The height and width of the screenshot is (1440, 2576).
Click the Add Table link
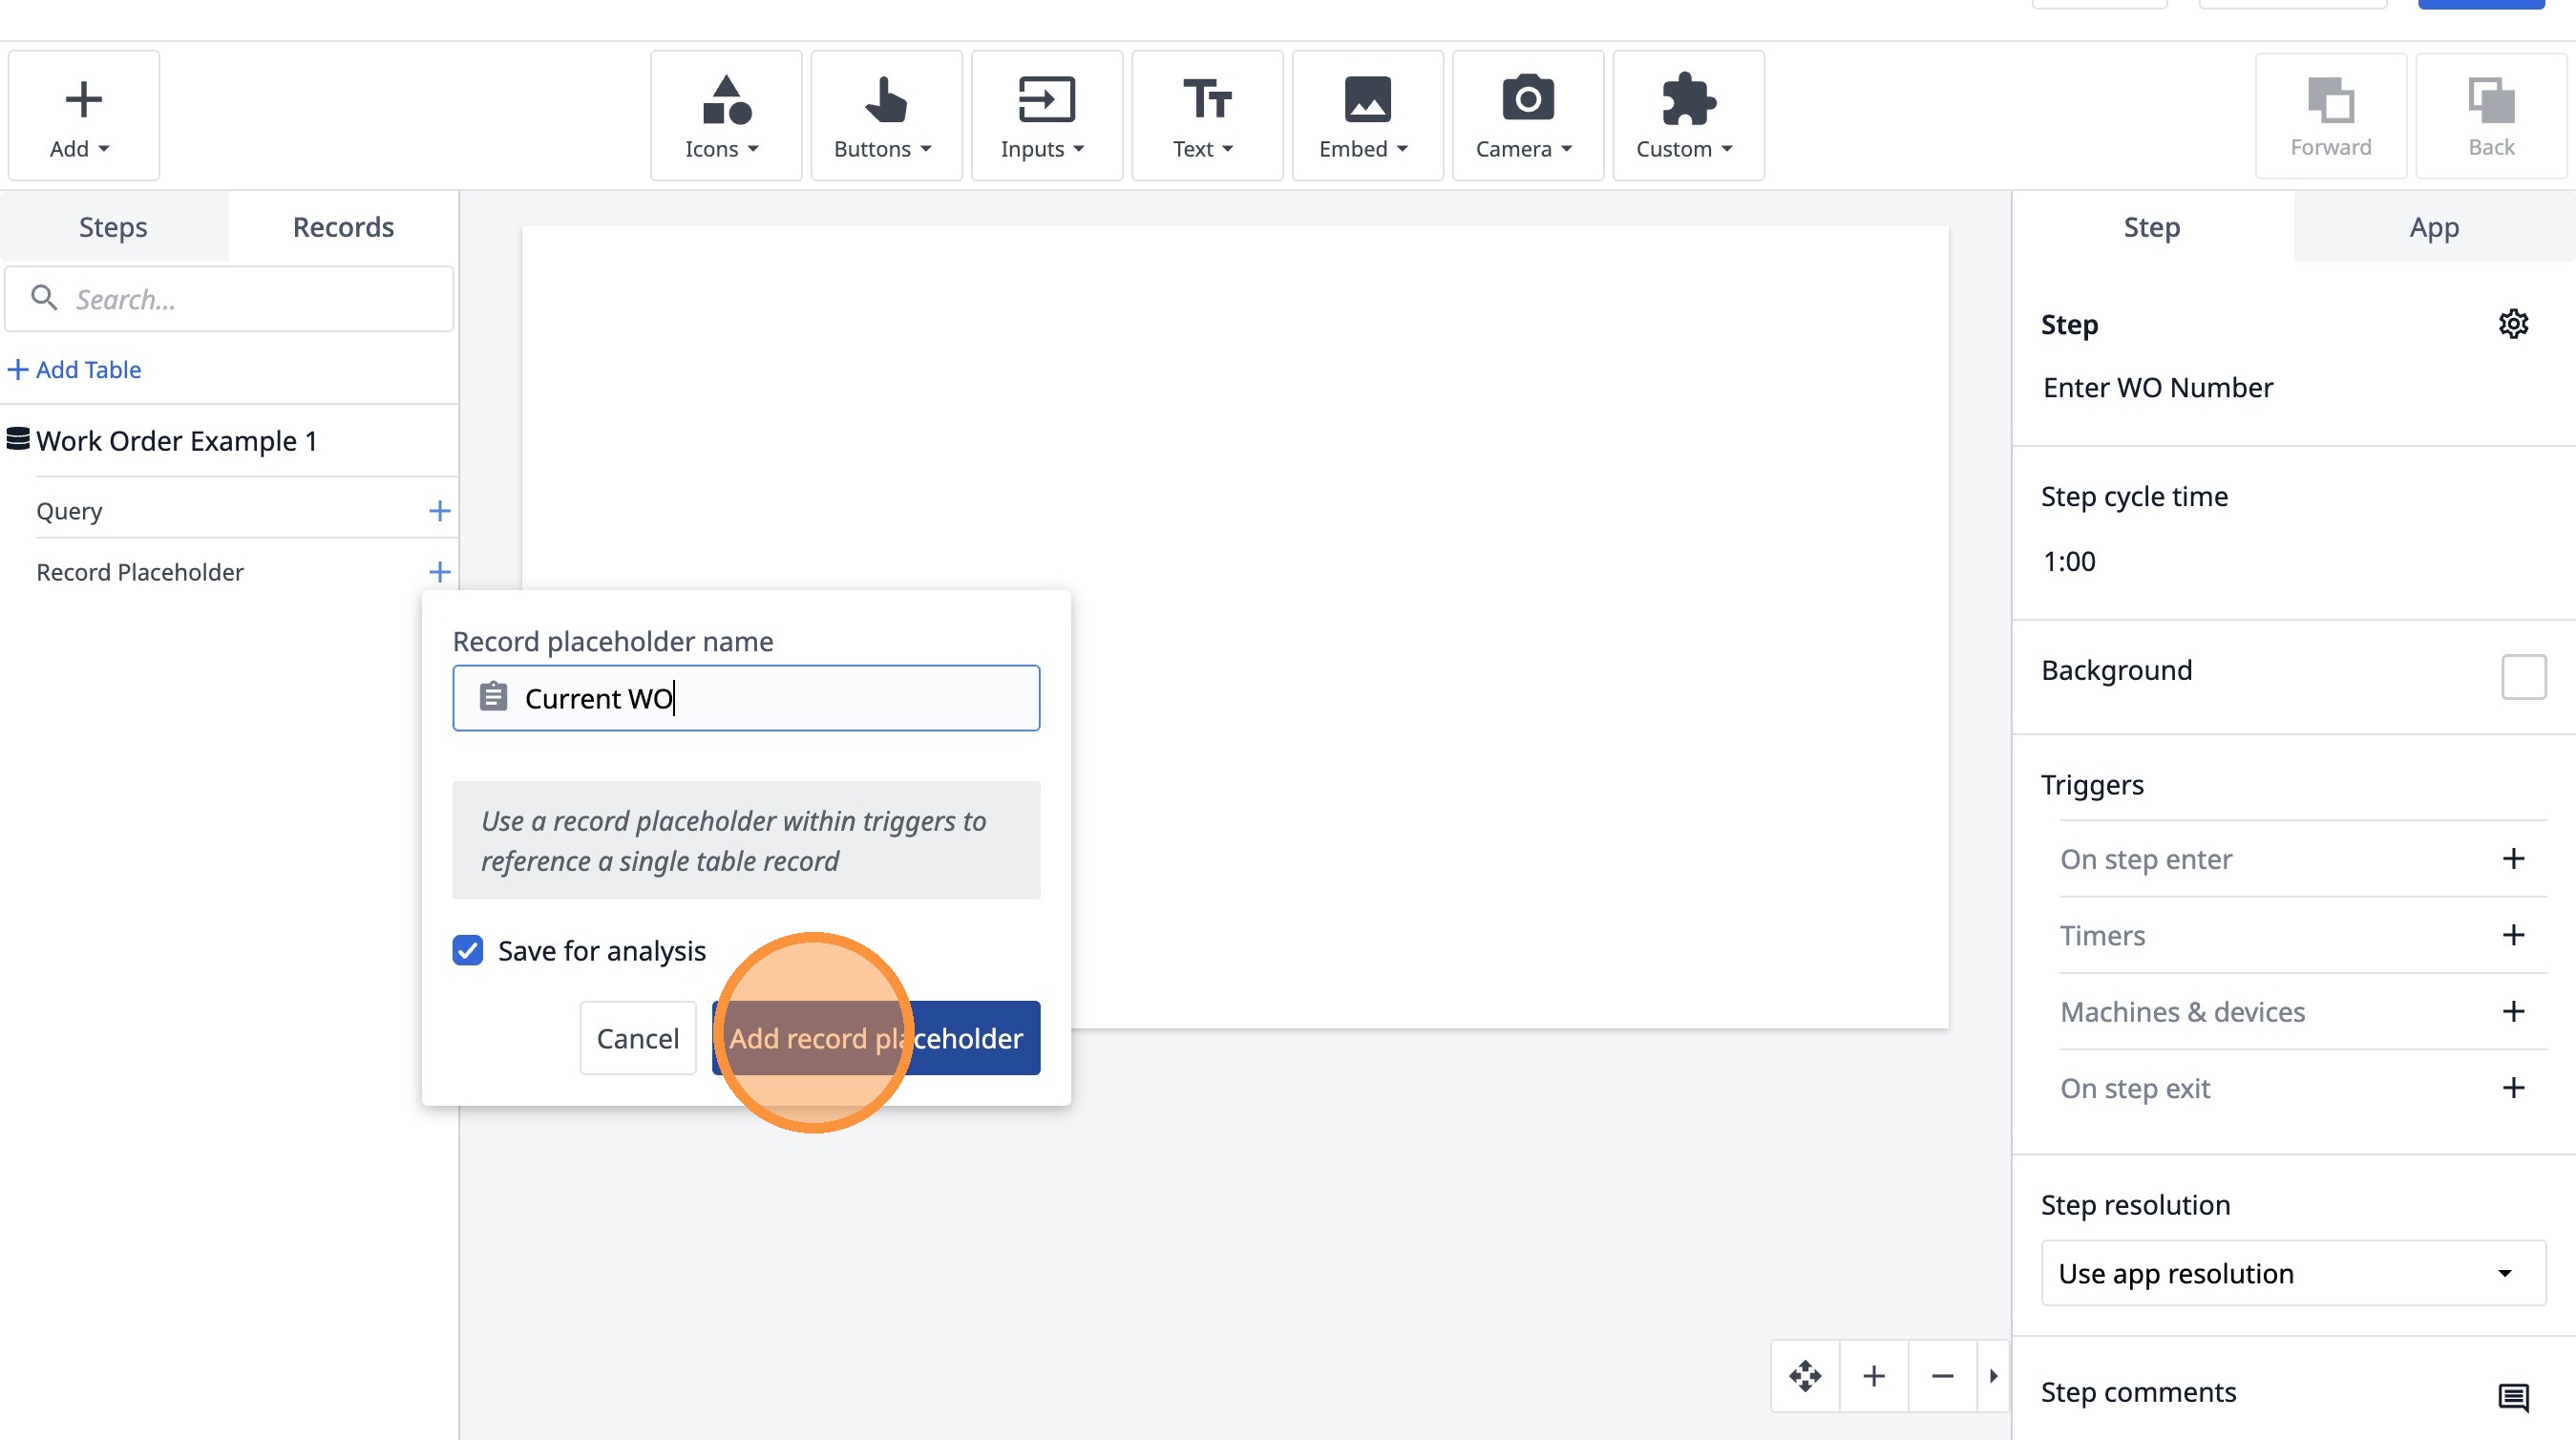[76, 369]
